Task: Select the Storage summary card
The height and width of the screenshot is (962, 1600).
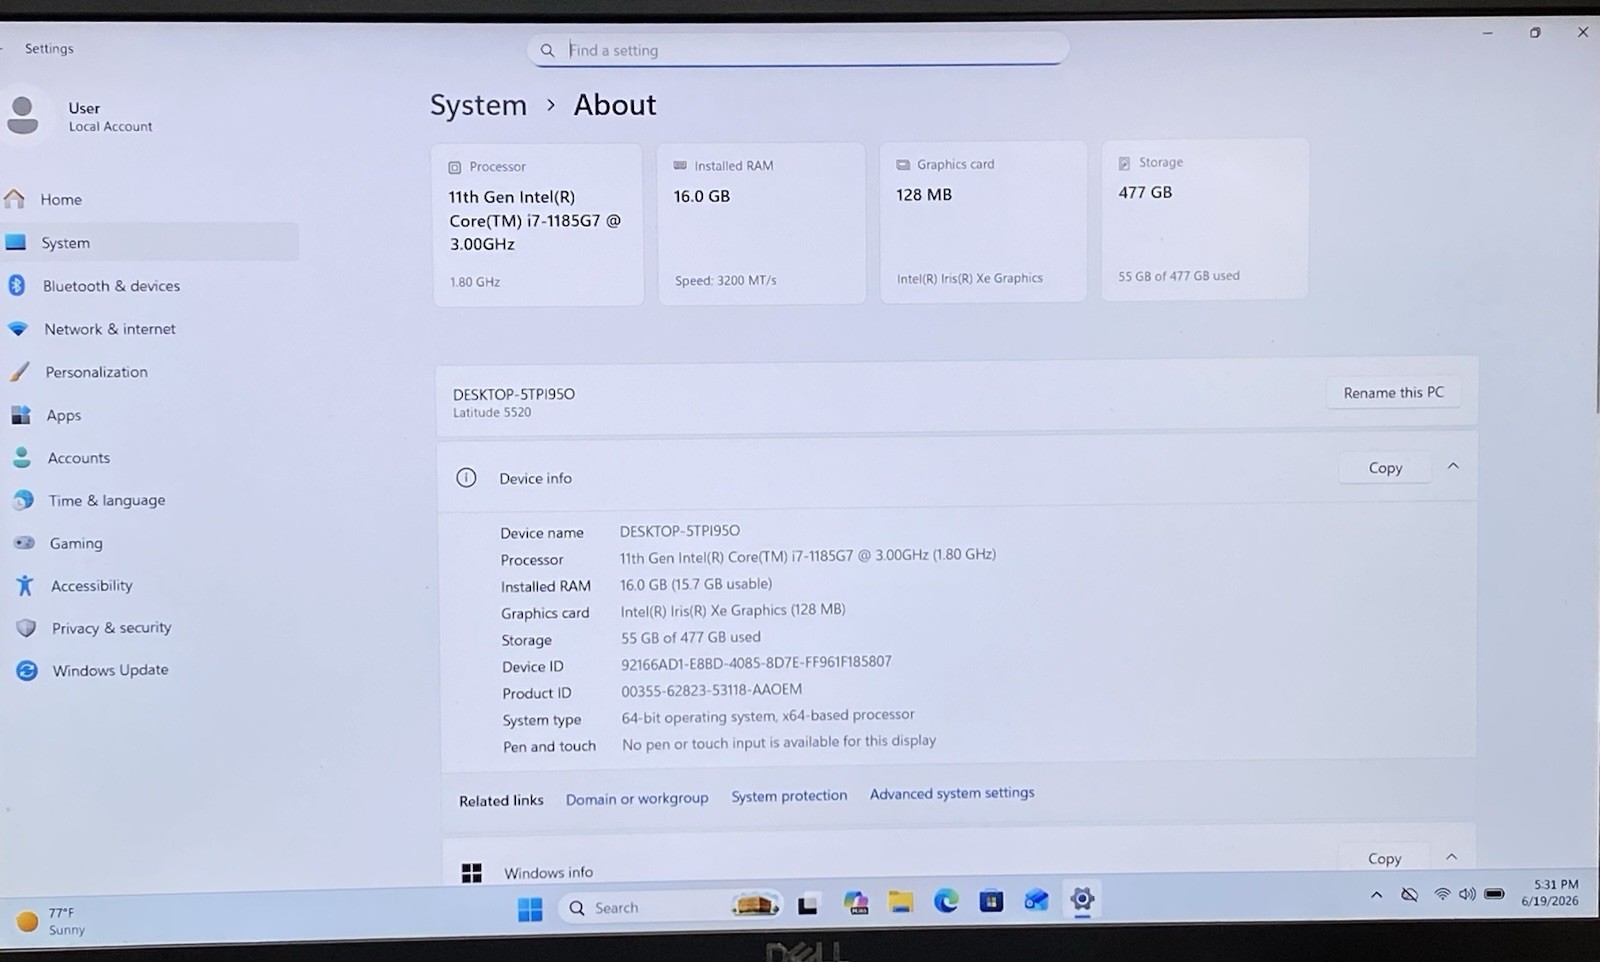Action: point(1205,219)
